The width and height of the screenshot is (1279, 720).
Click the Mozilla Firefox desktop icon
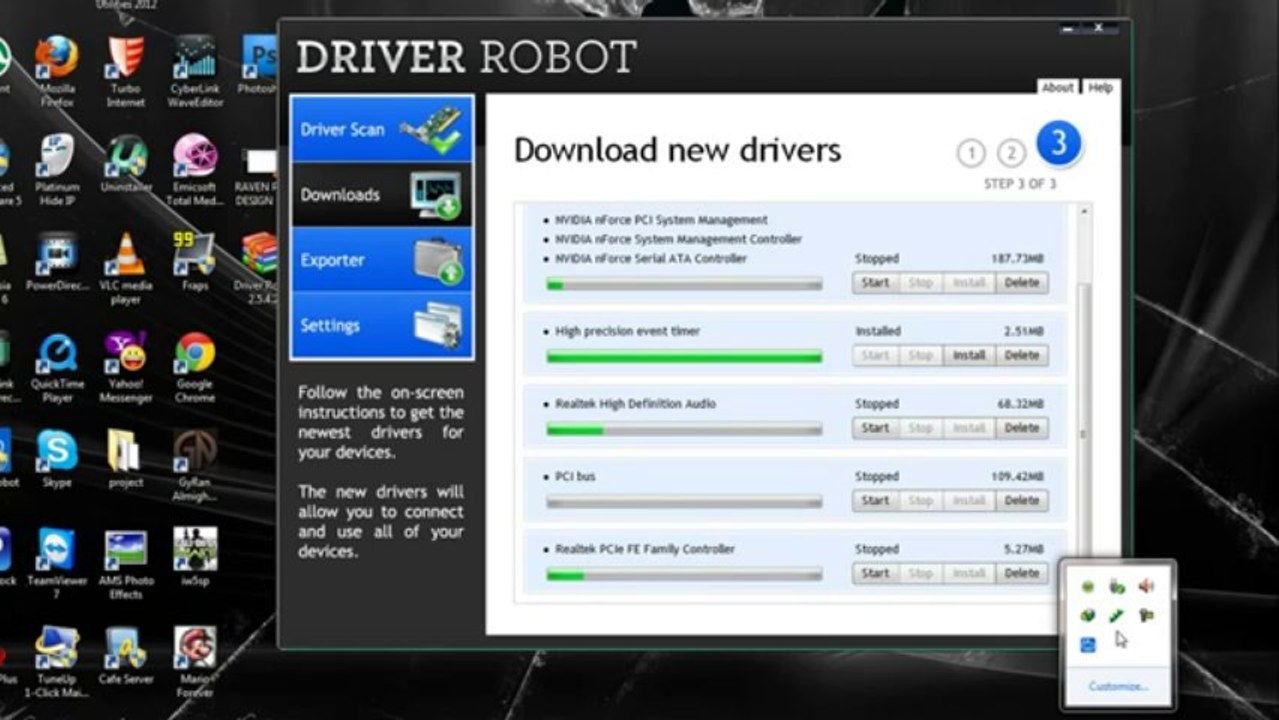coord(57,70)
